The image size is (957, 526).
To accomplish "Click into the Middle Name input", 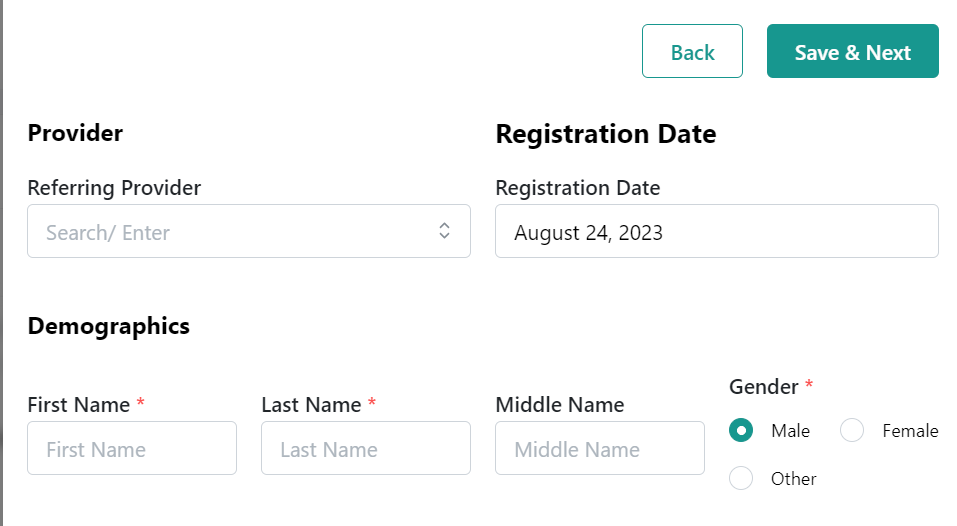I will pyautogui.click(x=599, y=448).
